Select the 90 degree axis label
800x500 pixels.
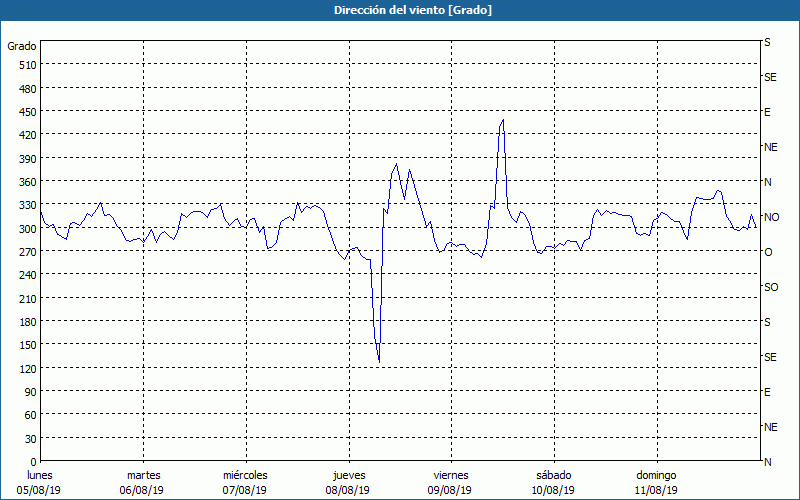pos(31,392)
